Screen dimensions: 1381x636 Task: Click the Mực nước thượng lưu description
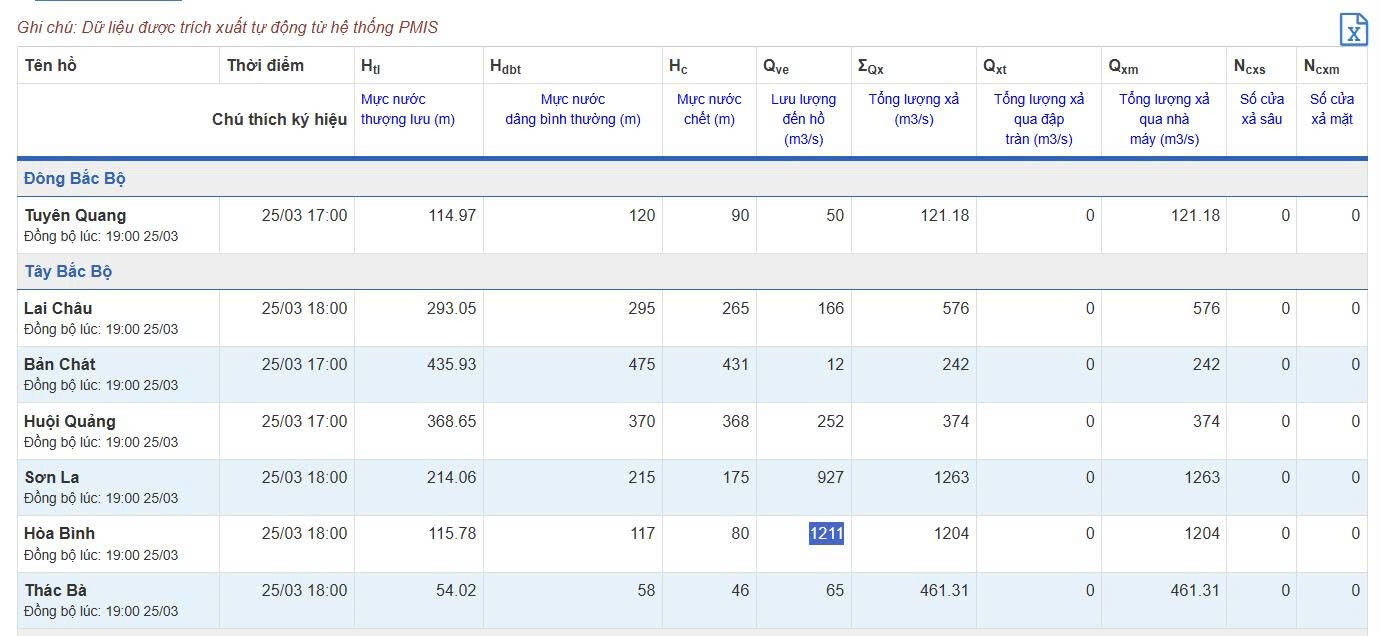pyautogui.click(x=407, y=109)
